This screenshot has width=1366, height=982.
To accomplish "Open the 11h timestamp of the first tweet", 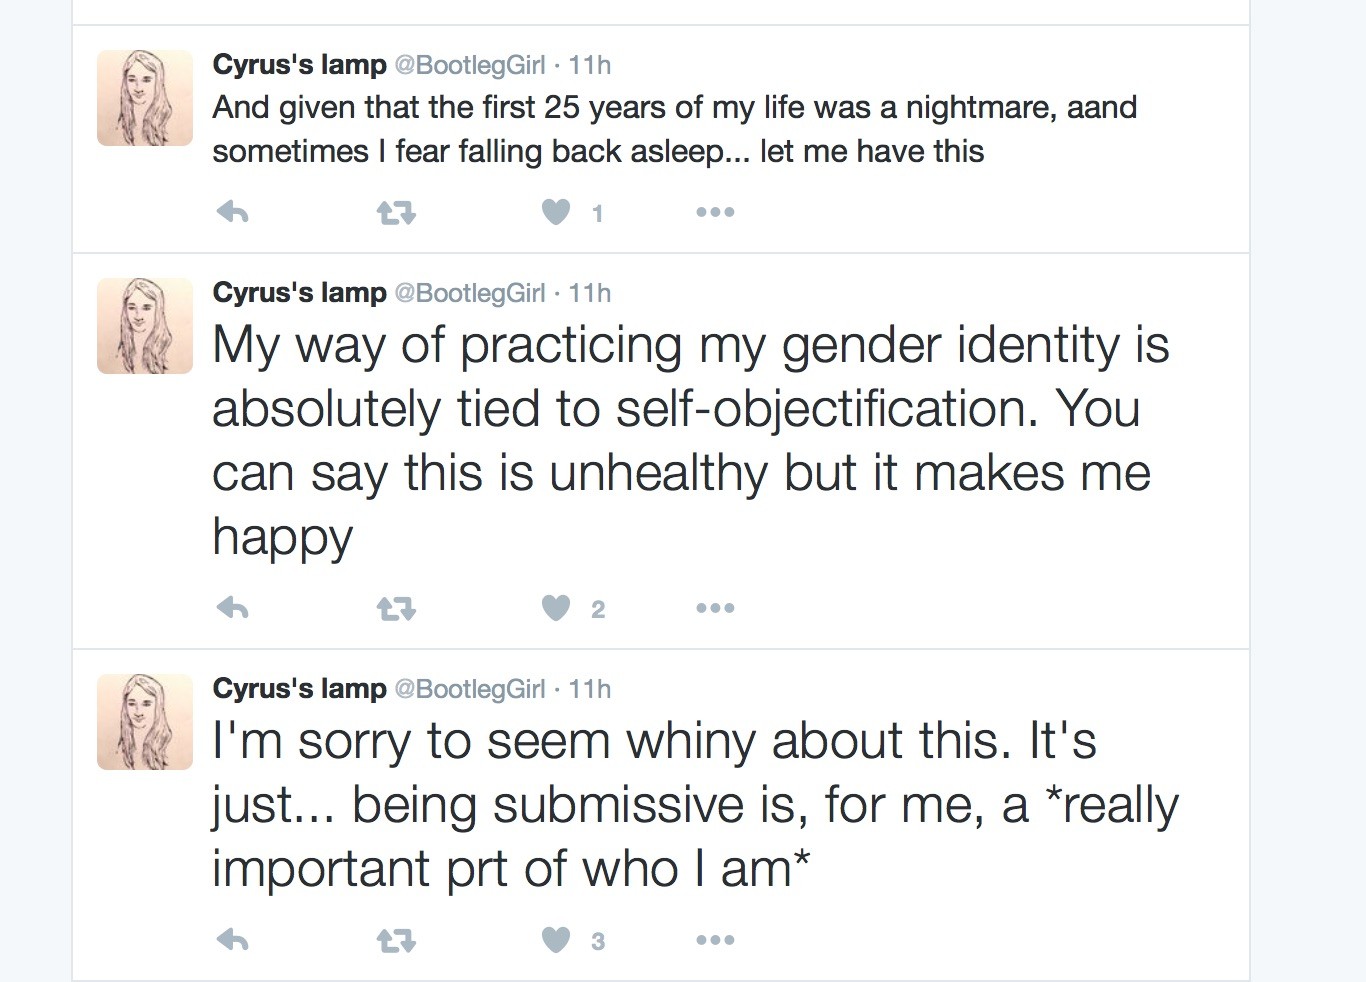I will [x=590, y=65].
